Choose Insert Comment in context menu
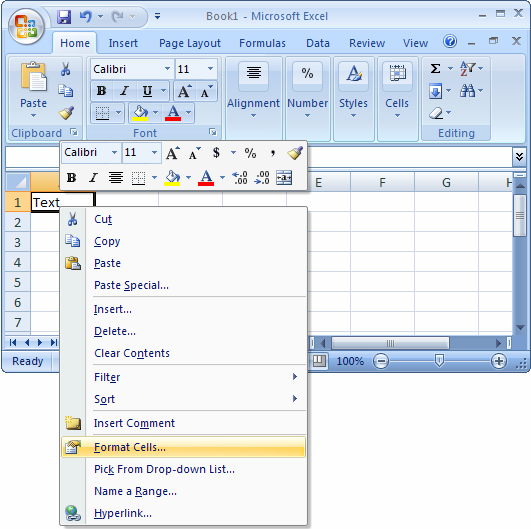This screenshot has width=531, height=529. coord(184,423)
